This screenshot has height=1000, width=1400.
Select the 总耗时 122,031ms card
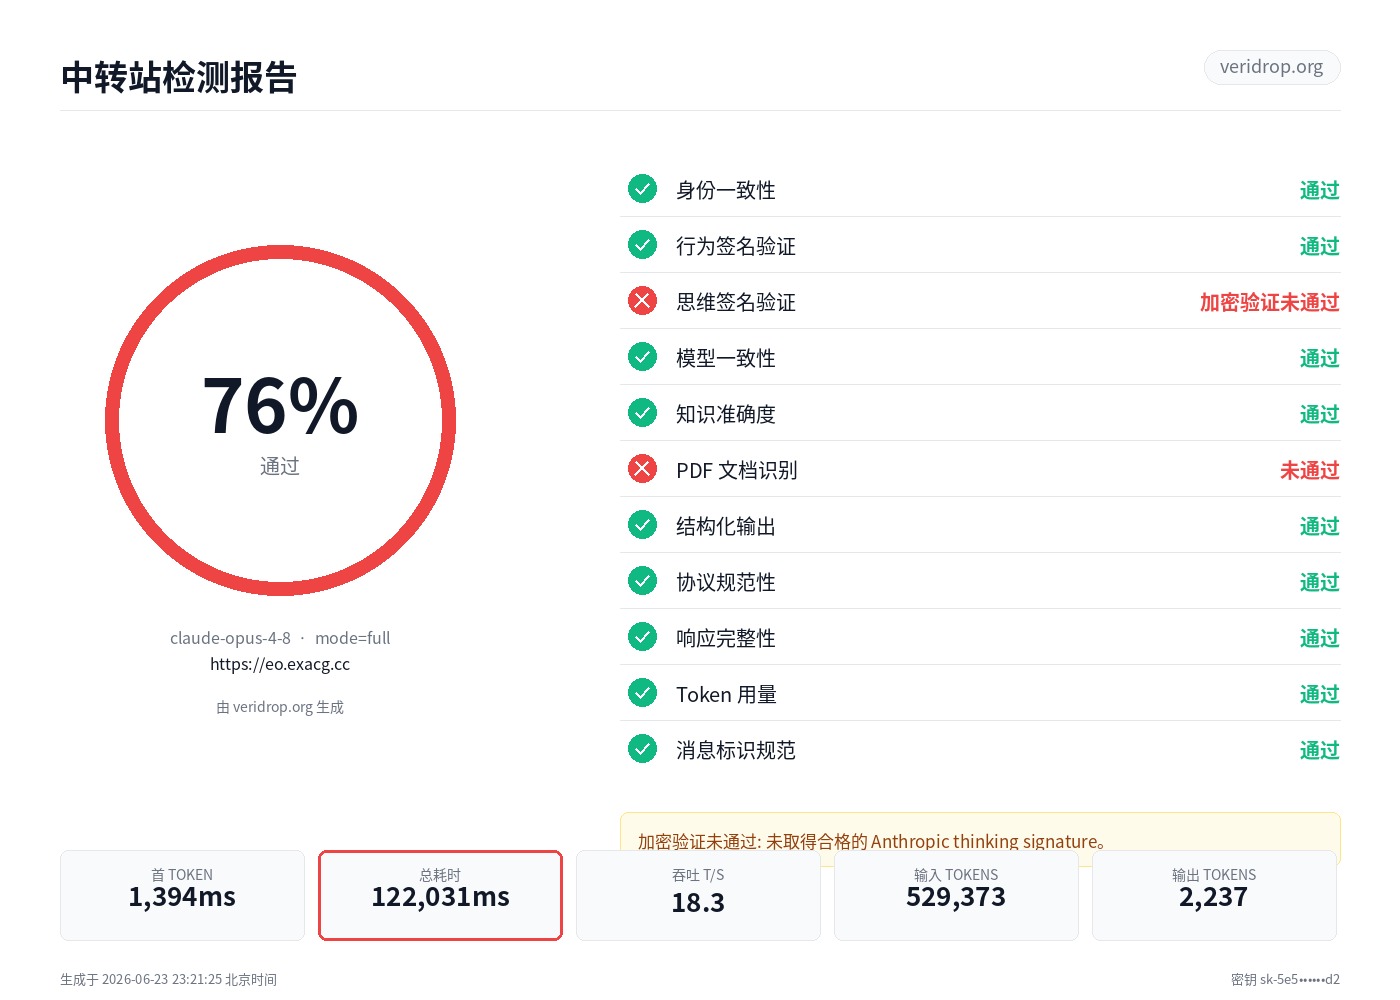[x=440, y=895]
